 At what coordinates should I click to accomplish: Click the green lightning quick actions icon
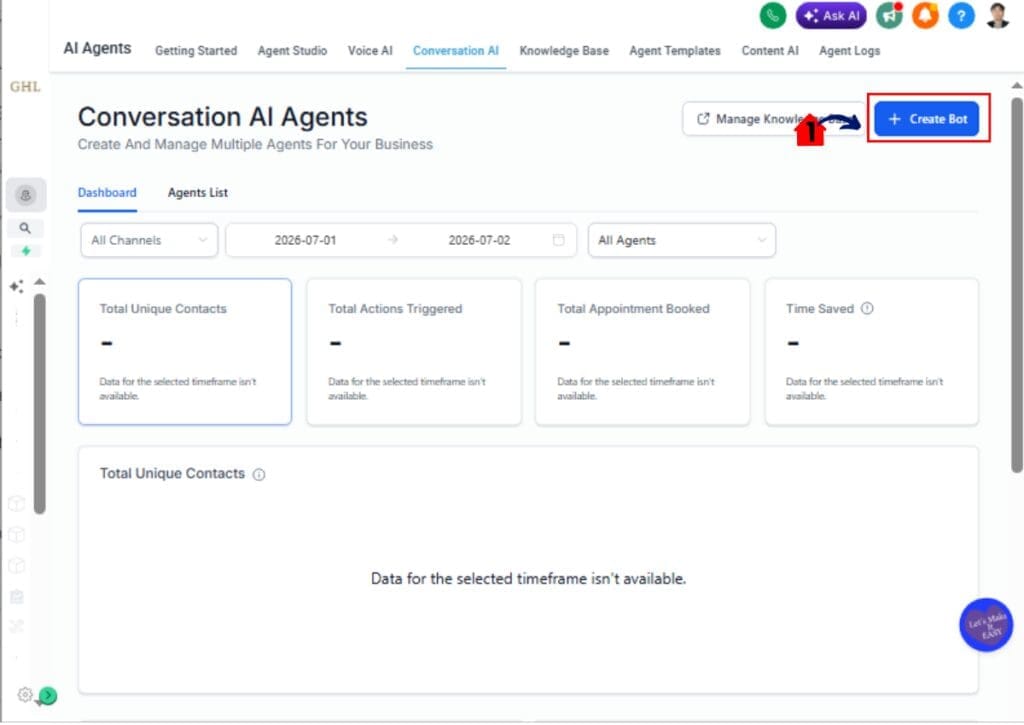point(26,251)
